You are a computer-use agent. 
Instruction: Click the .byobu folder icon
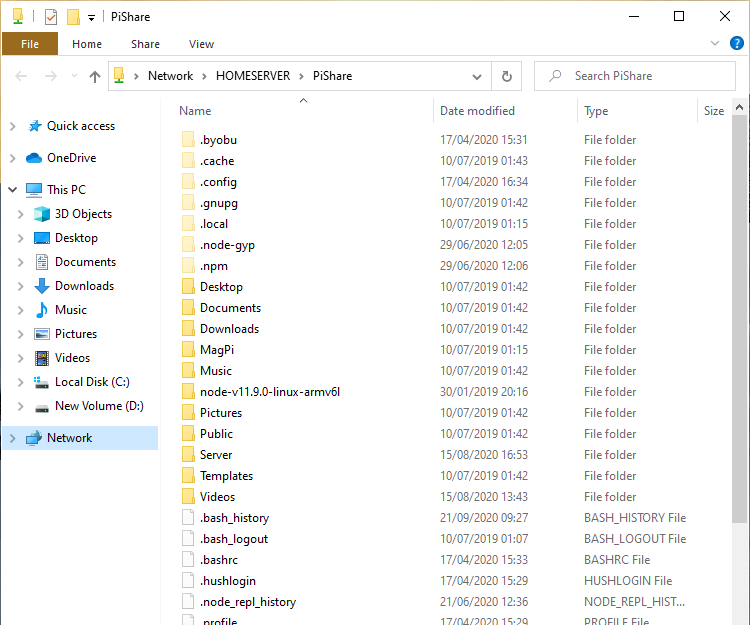188,140
